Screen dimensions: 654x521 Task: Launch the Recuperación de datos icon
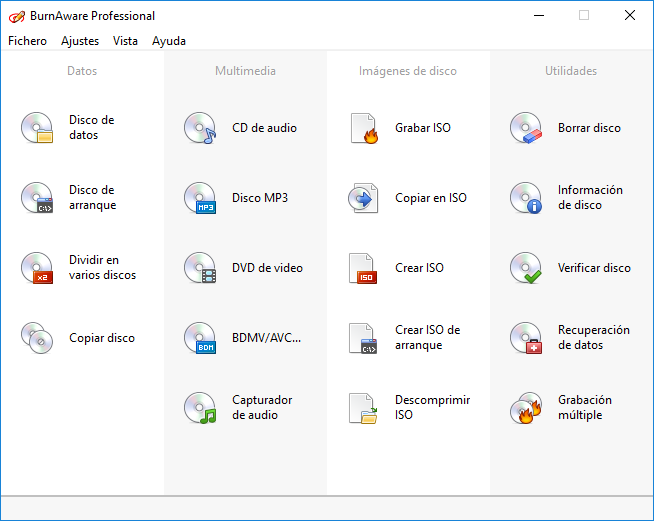click(x=526, y=338)
